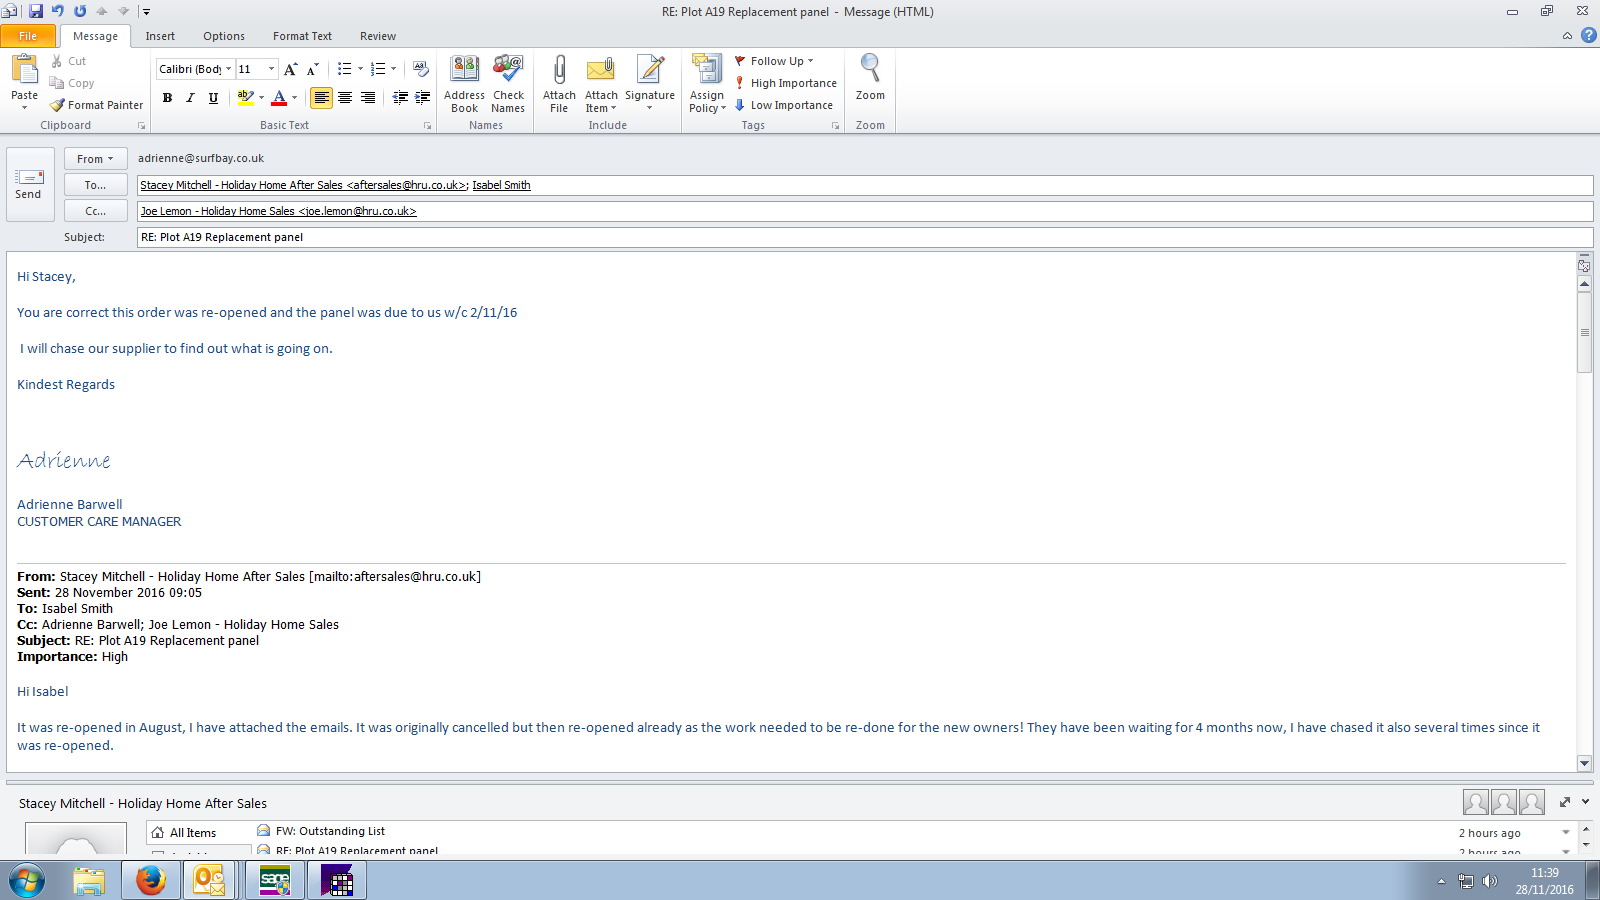Launch Firefox from the taskbar
This screenshot has width=1600, height=900.
tap(151, 880)
